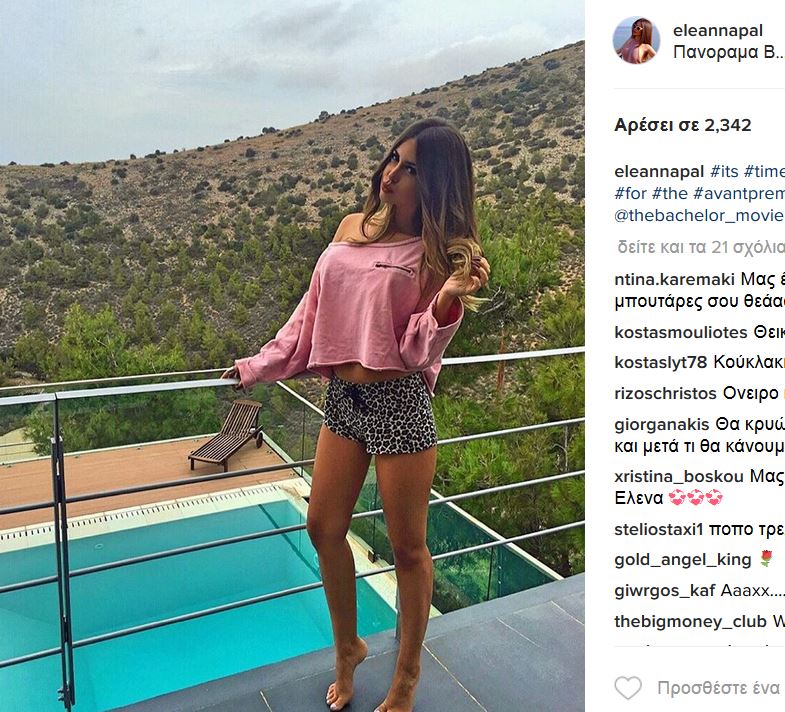Open the #for hashtag

point(631,193)
